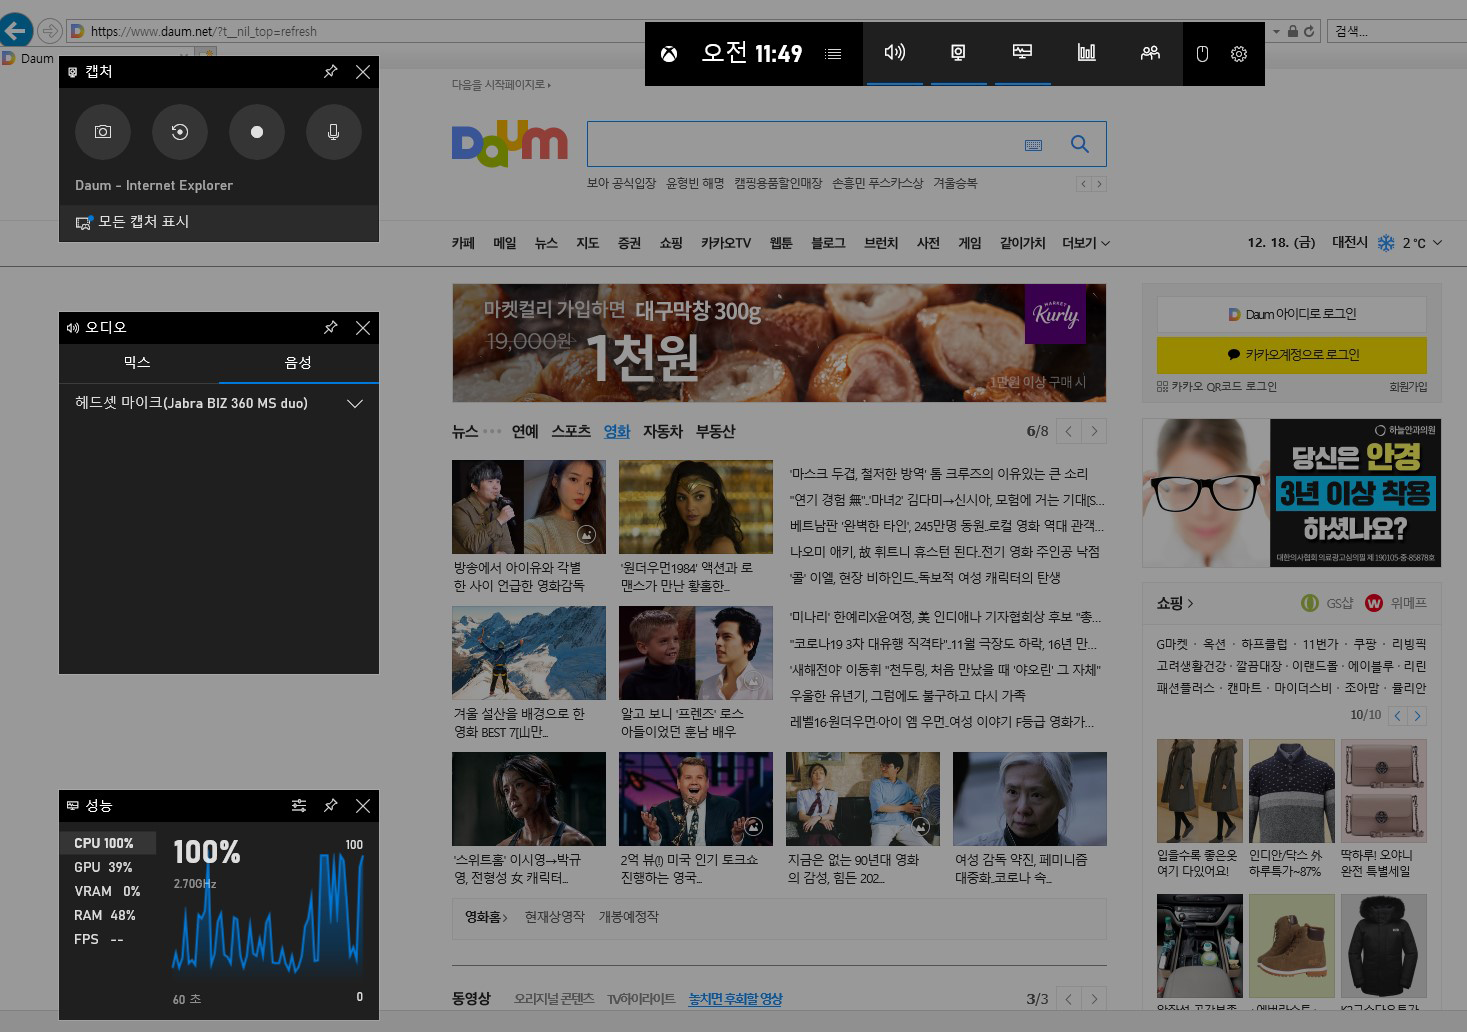Expand the Jabra headset microphone dropdown
Screen dimensions: 1467x1032
point(354,404)
